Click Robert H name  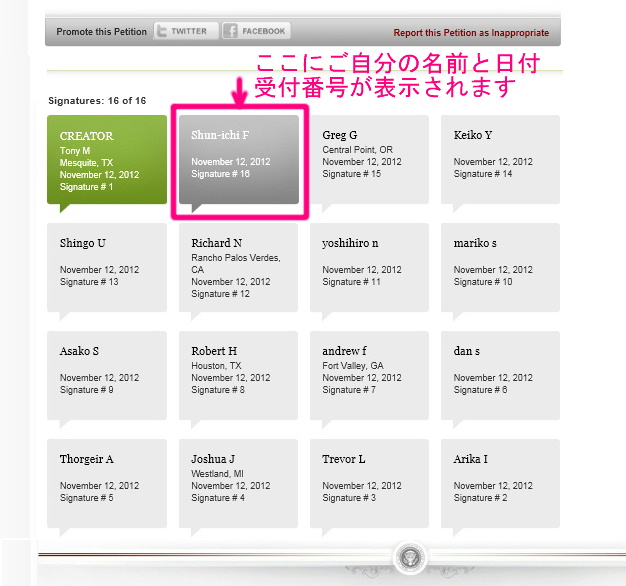pos(214,351)
